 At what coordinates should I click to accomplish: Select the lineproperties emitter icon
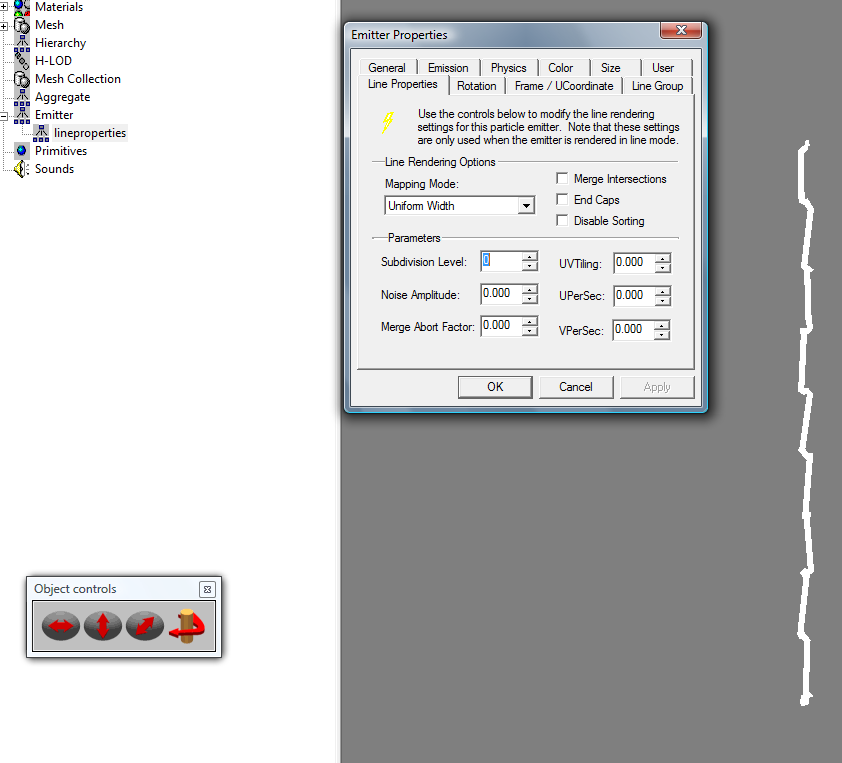coord(41,133)
